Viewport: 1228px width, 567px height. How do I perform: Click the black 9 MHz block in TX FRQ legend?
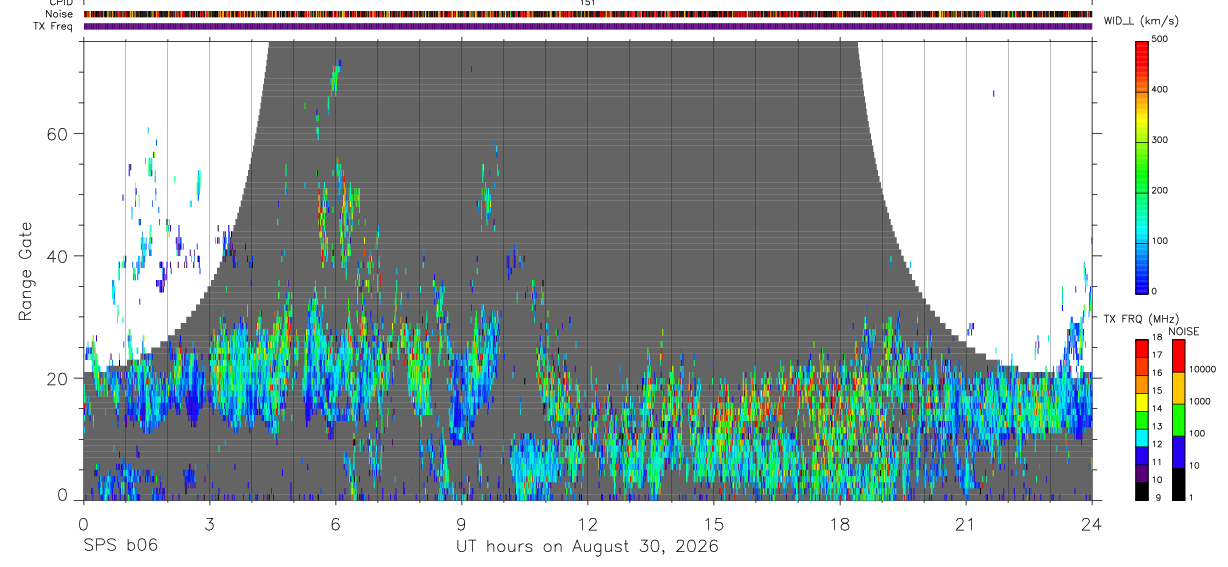[1142, 491]
